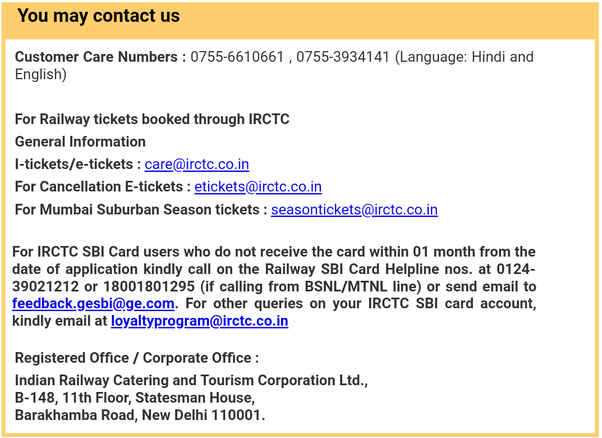
Task: Click the General Information heading
Action: click(x=80, y=142)
